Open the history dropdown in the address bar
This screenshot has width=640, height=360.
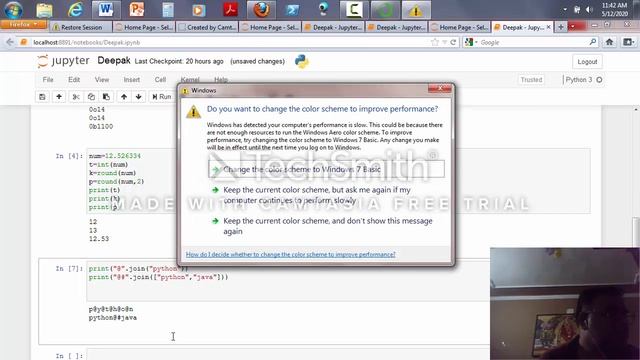(x=444, y=42)
